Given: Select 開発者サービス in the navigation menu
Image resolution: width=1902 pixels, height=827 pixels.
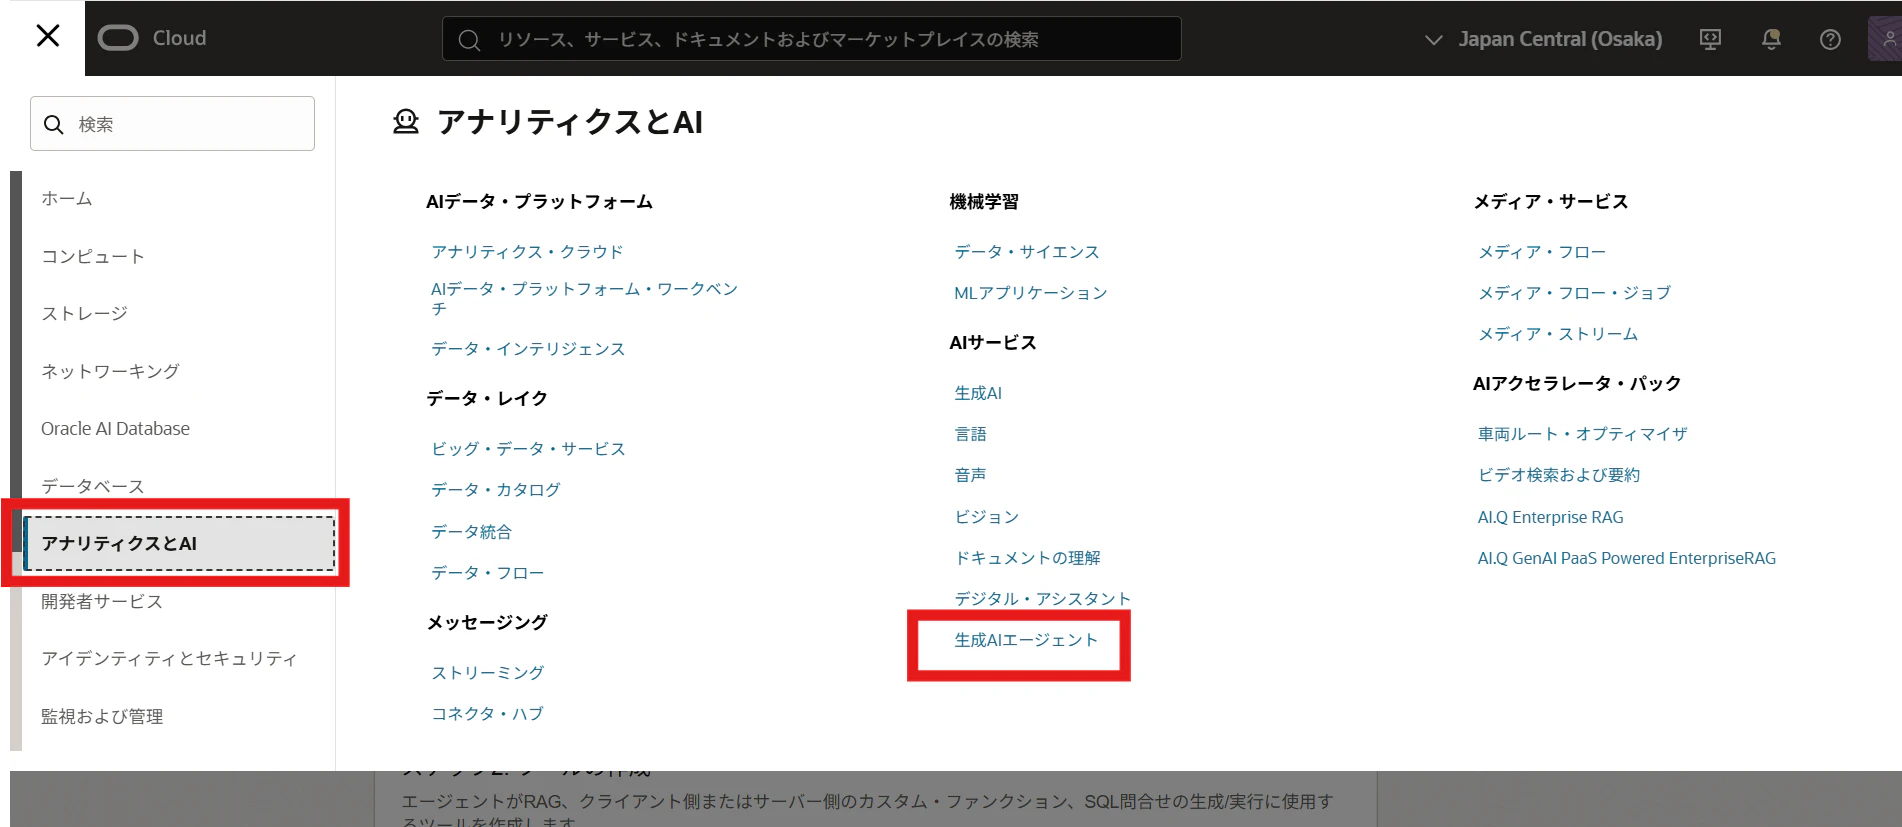Looking at the screenshot, I should (x=102, y=601).
